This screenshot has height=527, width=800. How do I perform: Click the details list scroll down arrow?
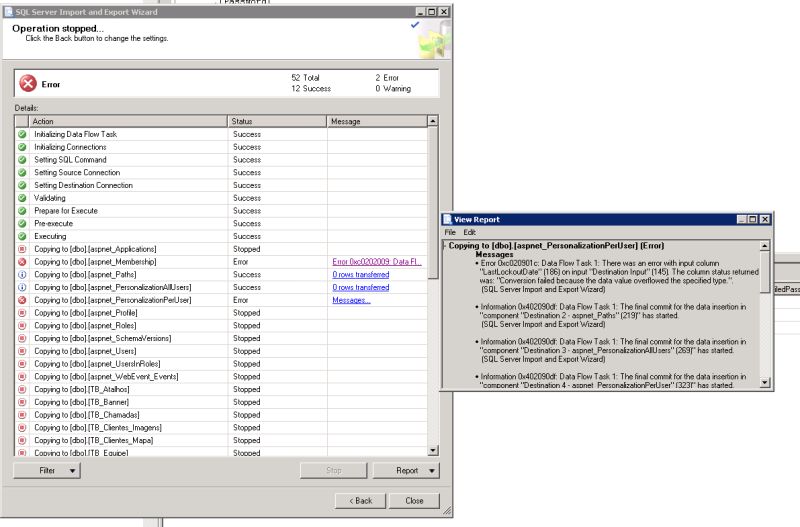433,450
